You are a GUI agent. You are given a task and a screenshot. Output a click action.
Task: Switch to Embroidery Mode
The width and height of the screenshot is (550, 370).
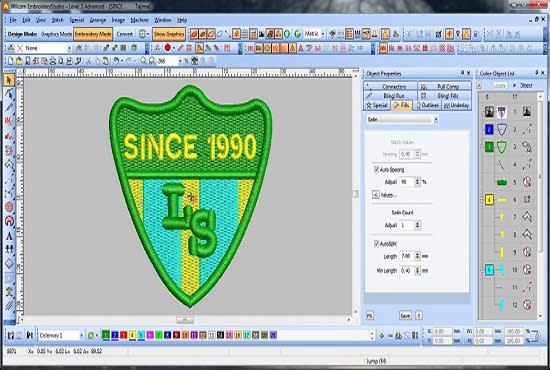point(93,34)
